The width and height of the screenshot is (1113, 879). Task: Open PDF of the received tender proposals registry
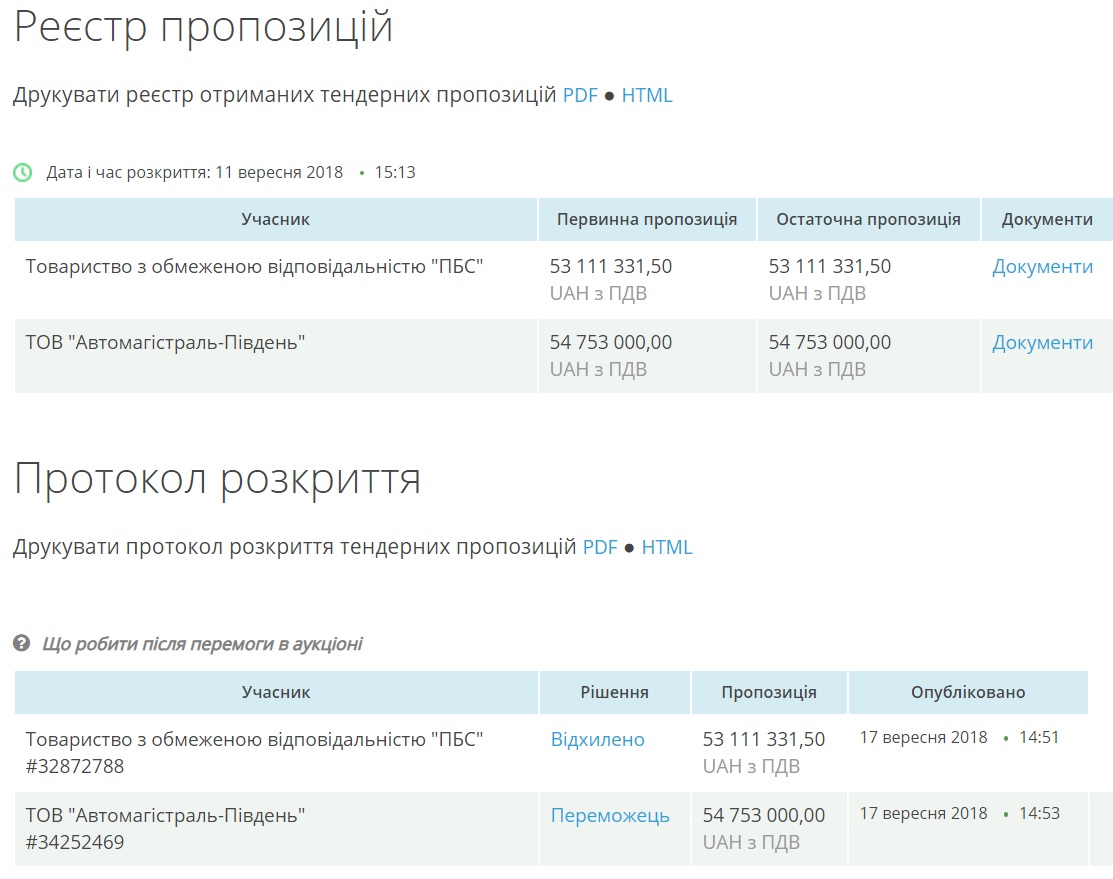pyautogui.click(x=580, y=96)
